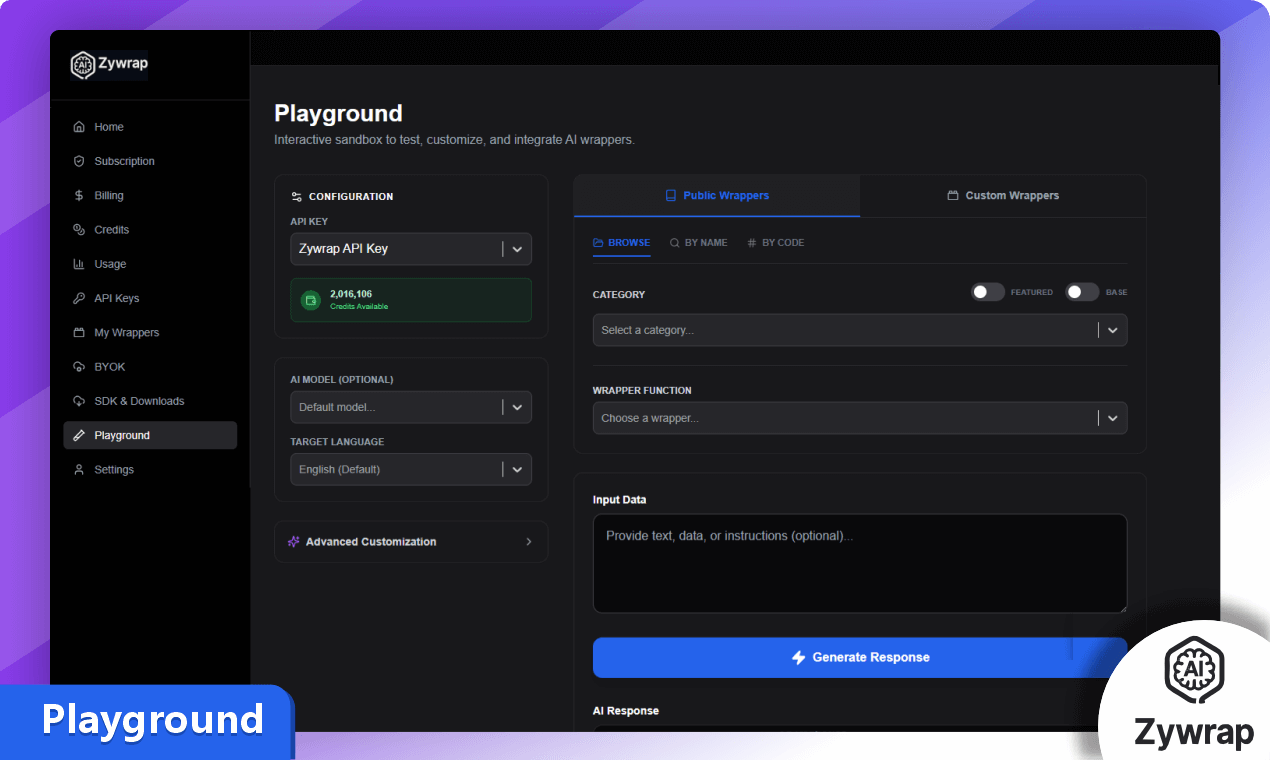Select the Browse sub-tab
The image size is (1270, 760).
click(621, 242)
